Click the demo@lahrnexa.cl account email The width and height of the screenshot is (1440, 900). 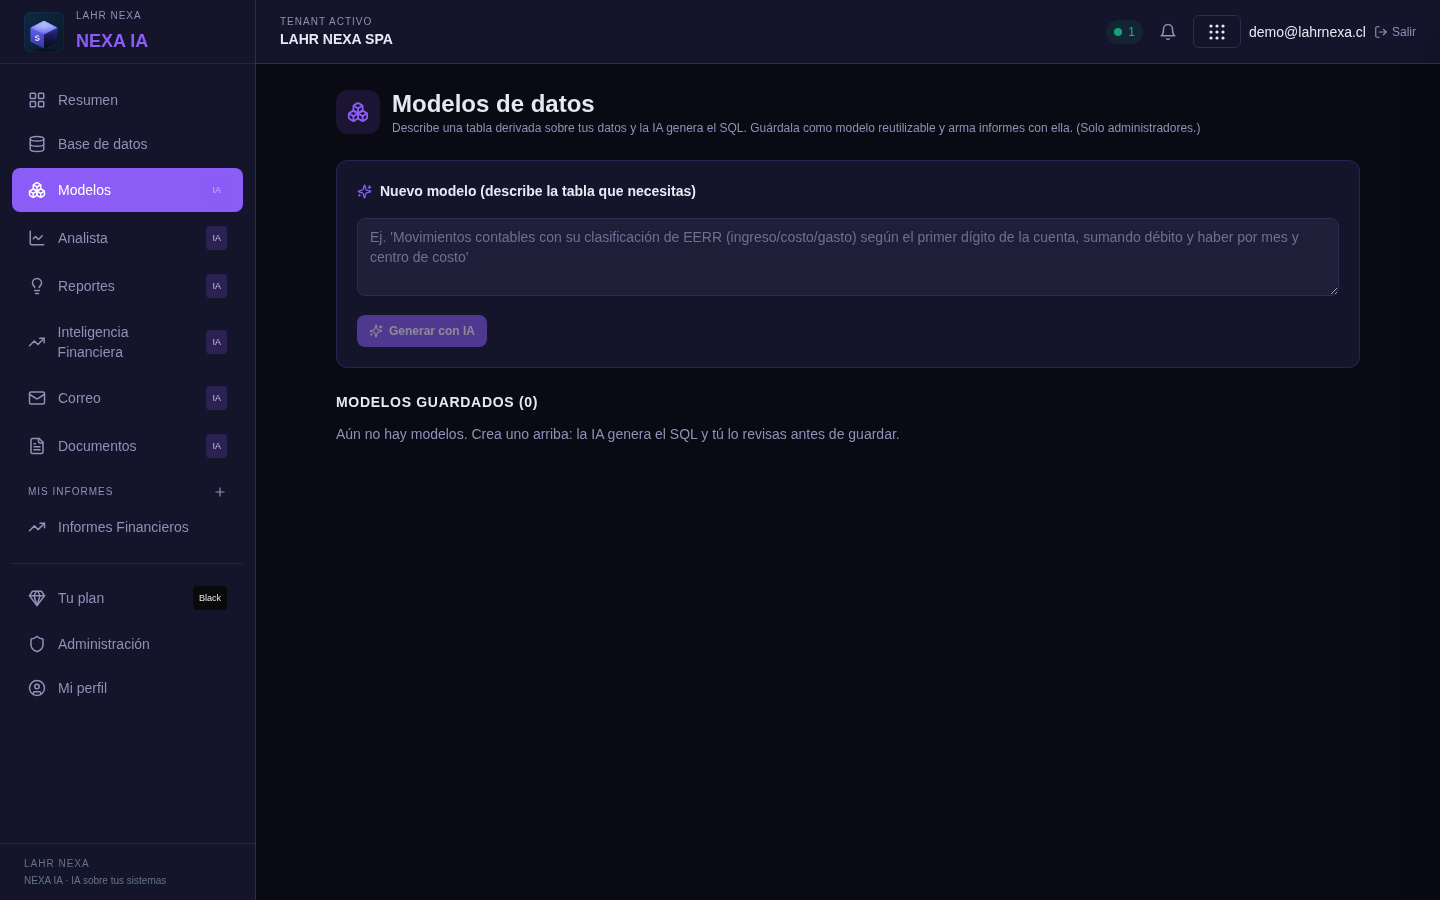coord(1307,32)
